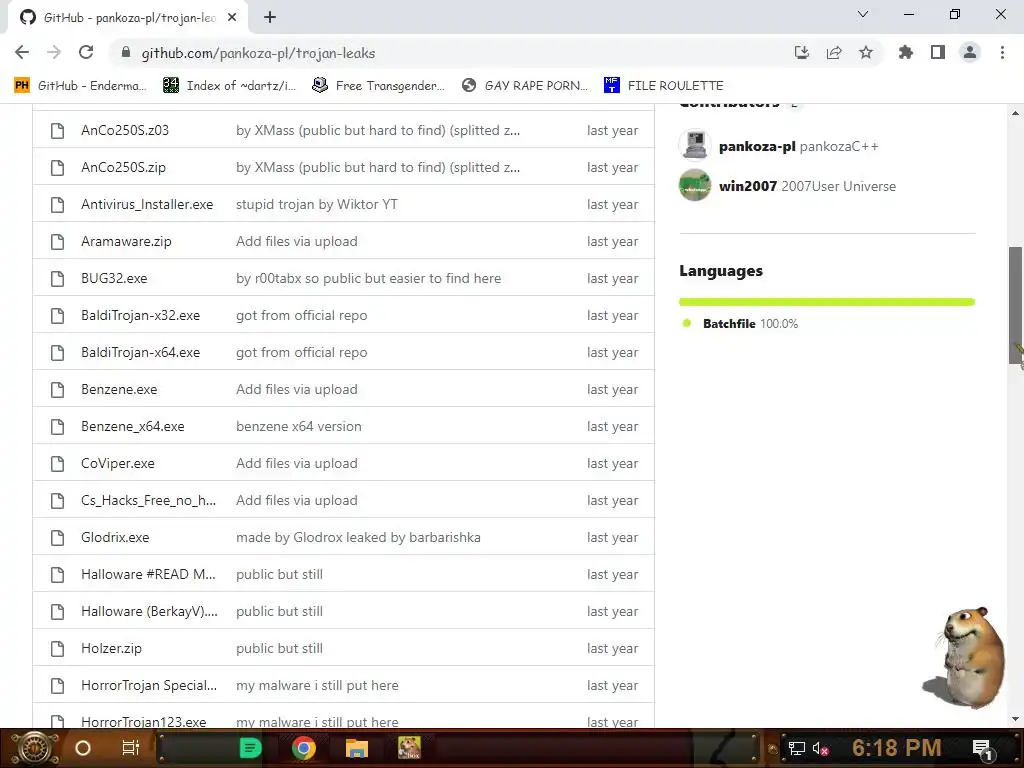Open the Cs_Hacks_Free_no_h... file entry
The height and width of the screenshot is (768, 1024).
click(x=148, y=500)
